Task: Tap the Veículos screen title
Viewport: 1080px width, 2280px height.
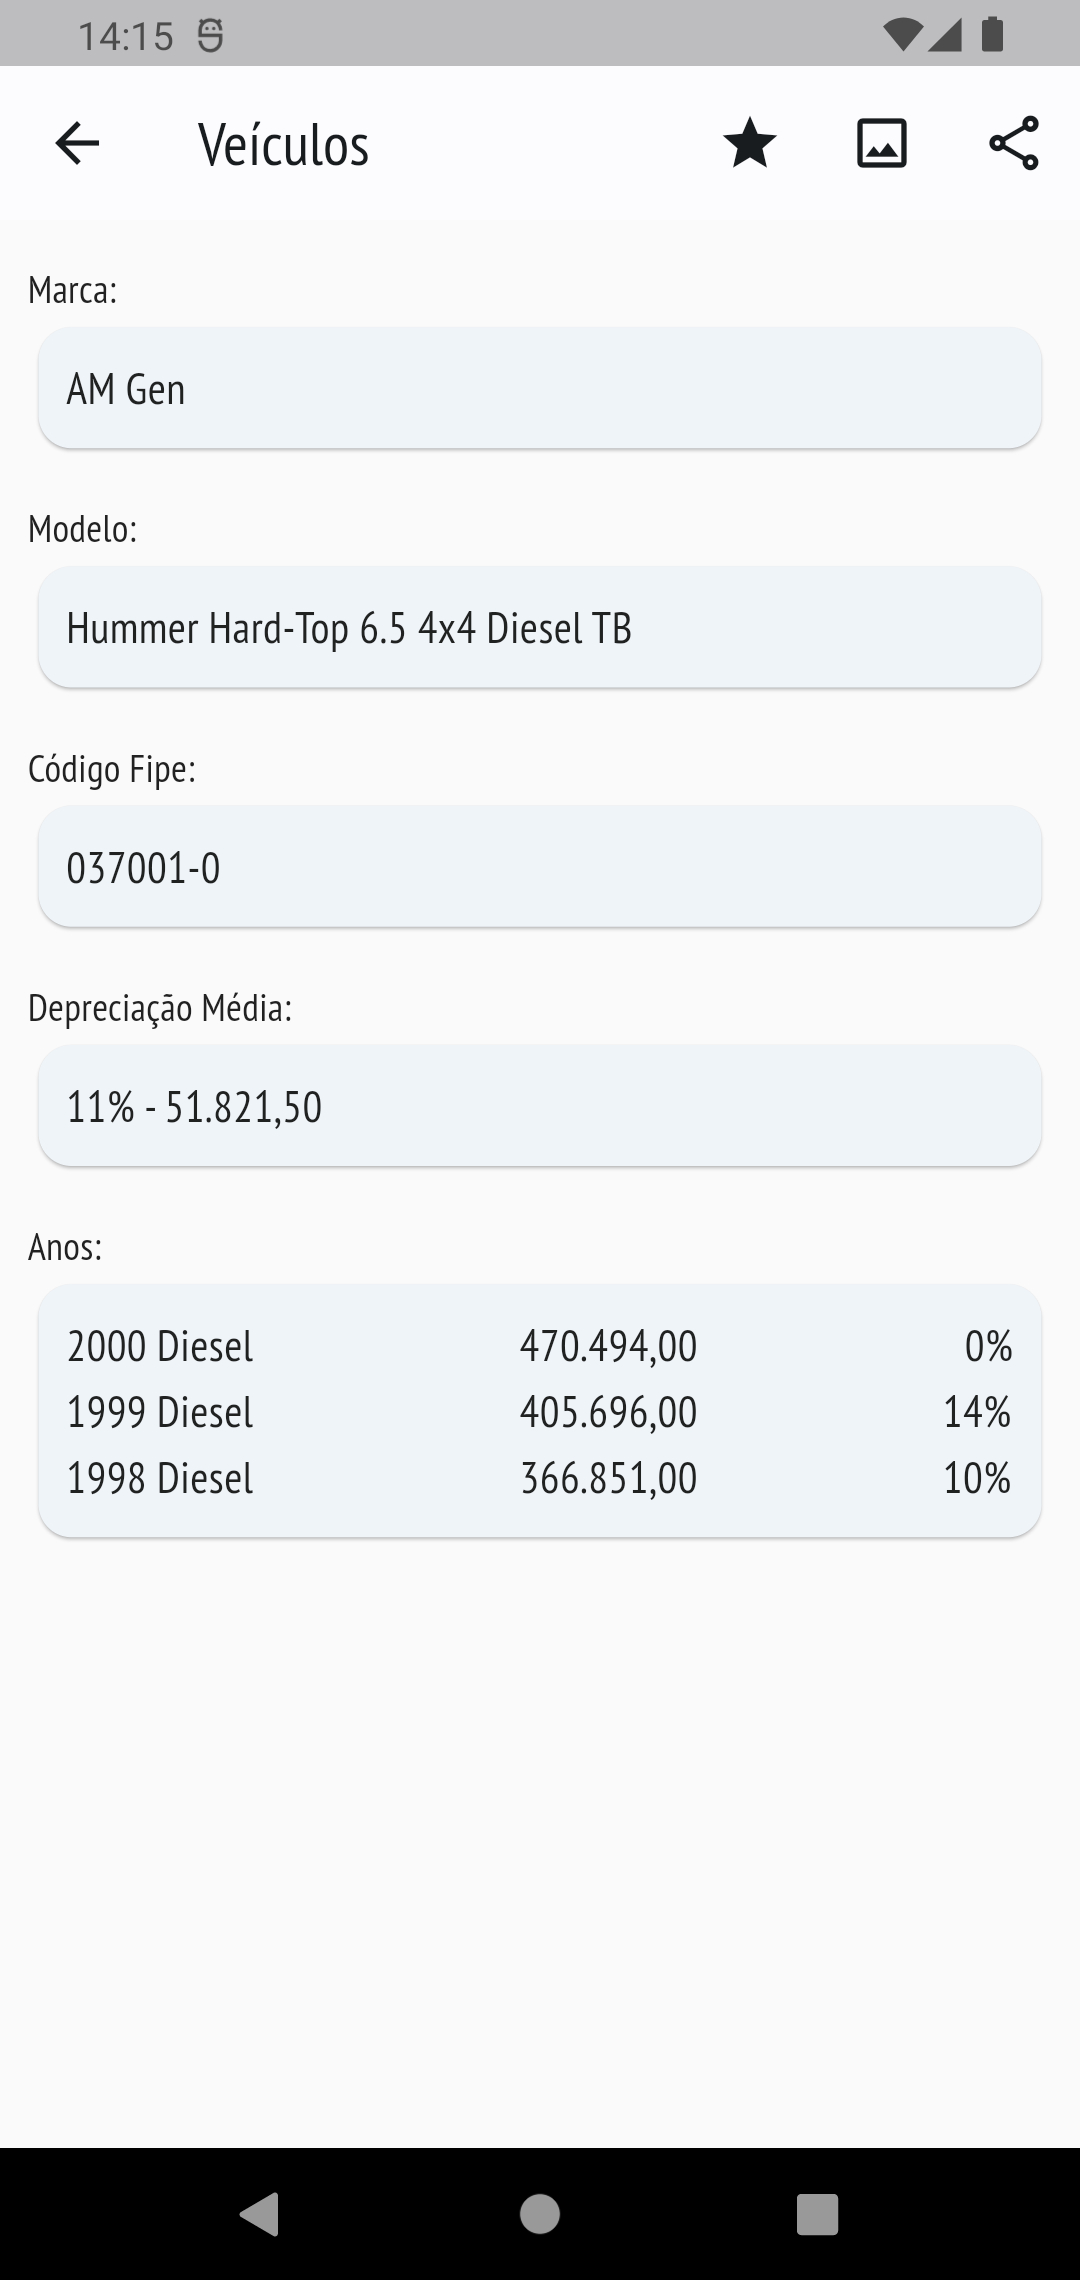Action: click(x=284, y=145)
